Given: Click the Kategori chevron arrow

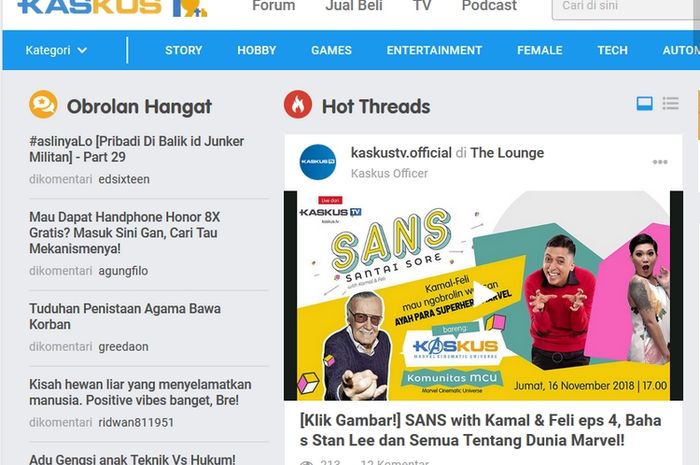Looking at the screenshot, I should tap(82, 50).
